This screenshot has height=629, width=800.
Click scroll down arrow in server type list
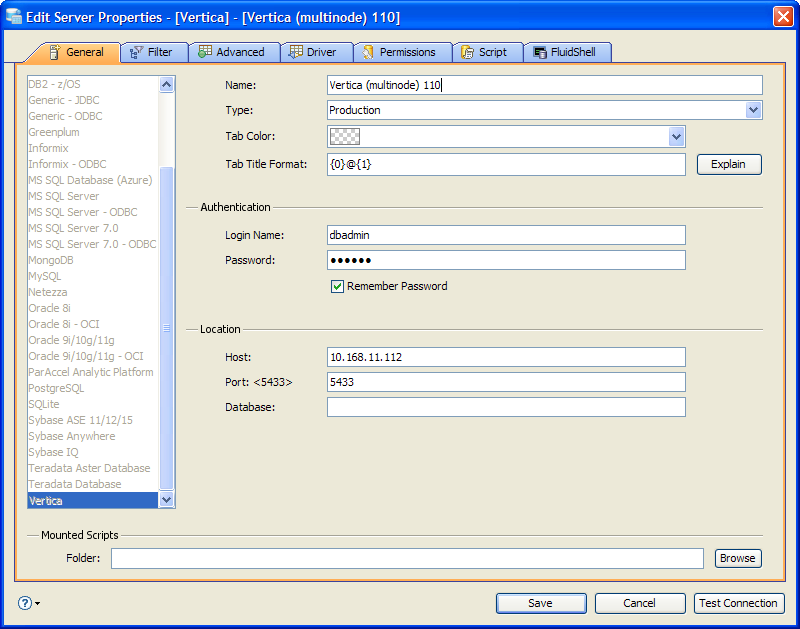click(166, 500)
